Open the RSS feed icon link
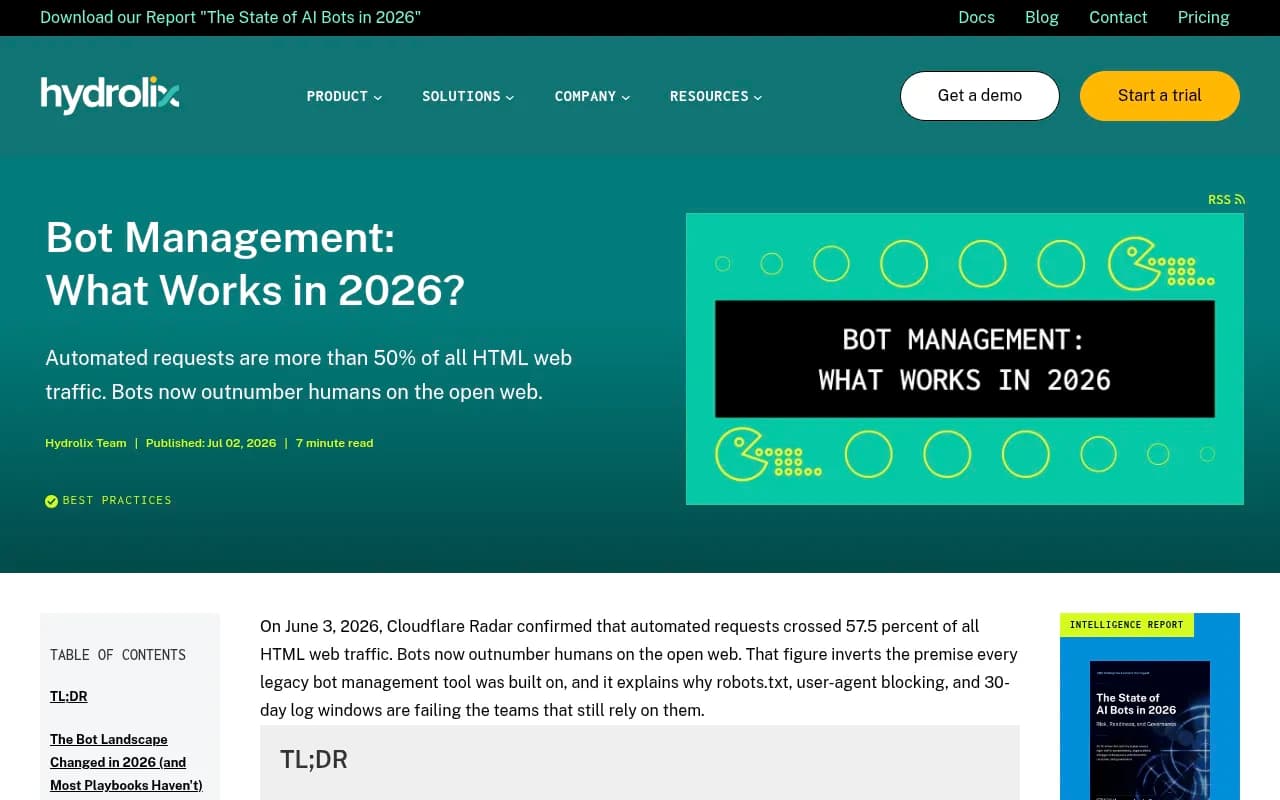This screenshot has width=1280, height=800. click(x=1226, y=200)
